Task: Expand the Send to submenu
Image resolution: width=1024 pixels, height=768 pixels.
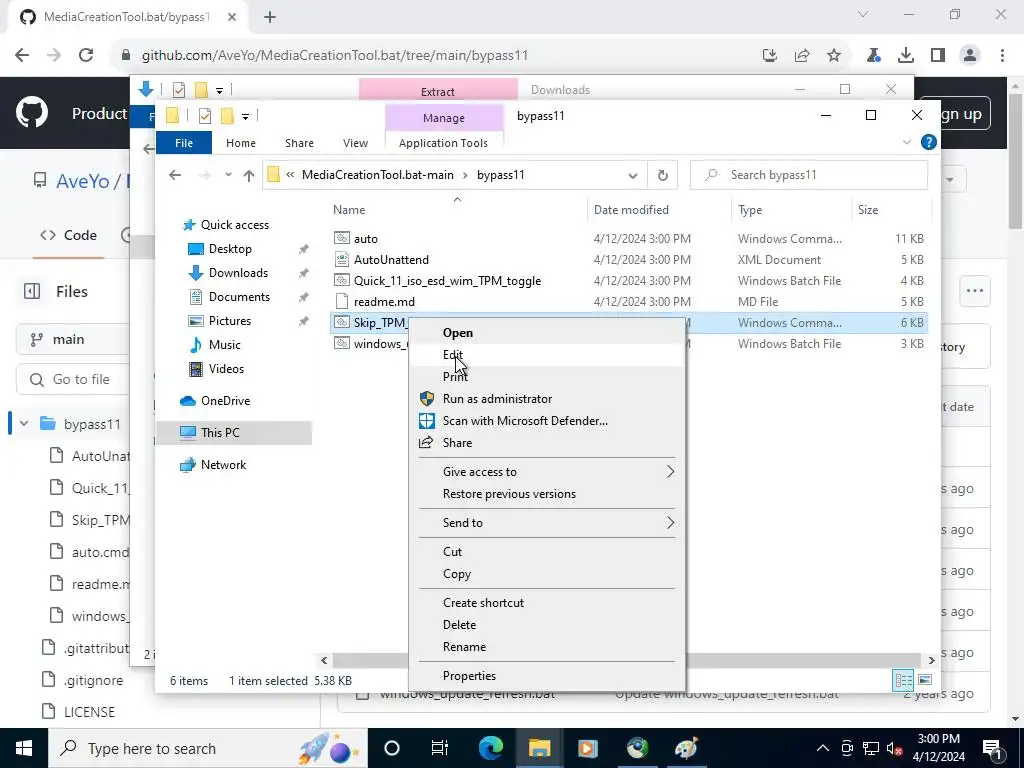Action: point(546,522)
